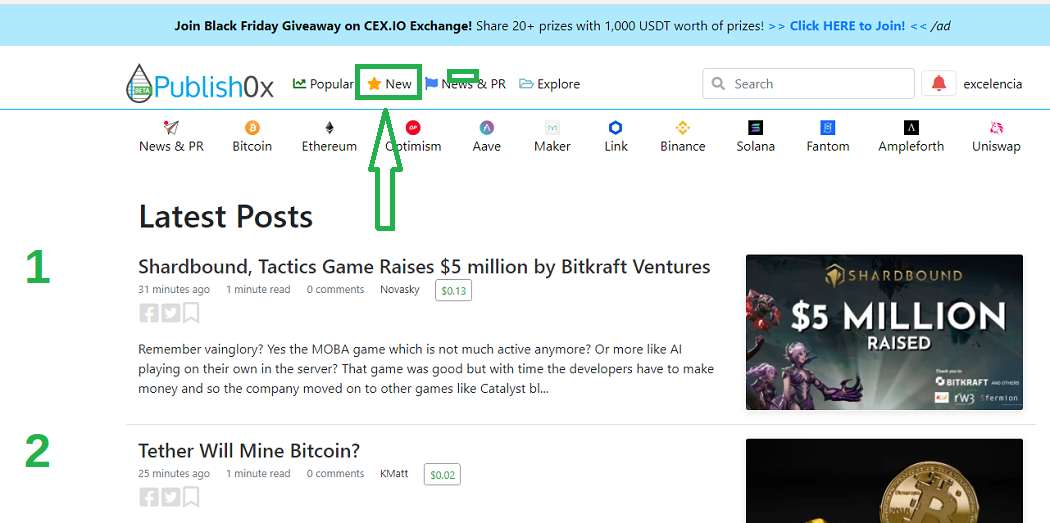Open the Shardbound $5 Million Raised thumbnail
Screen dimensions: 1050x523
click(x=884, y=331)
